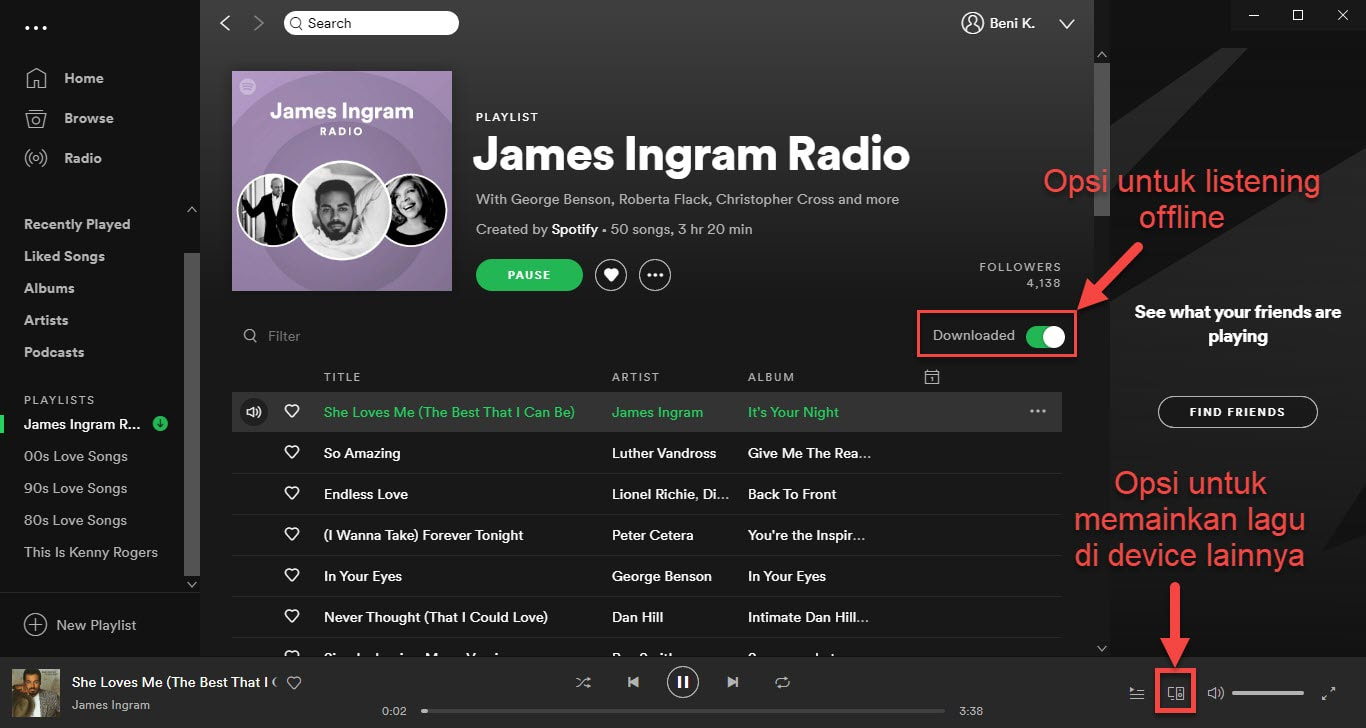The height and width of the screenshot is (728, 1366).
Task: Click the user profile avatar icon
Action: click(x=972, y=23)
